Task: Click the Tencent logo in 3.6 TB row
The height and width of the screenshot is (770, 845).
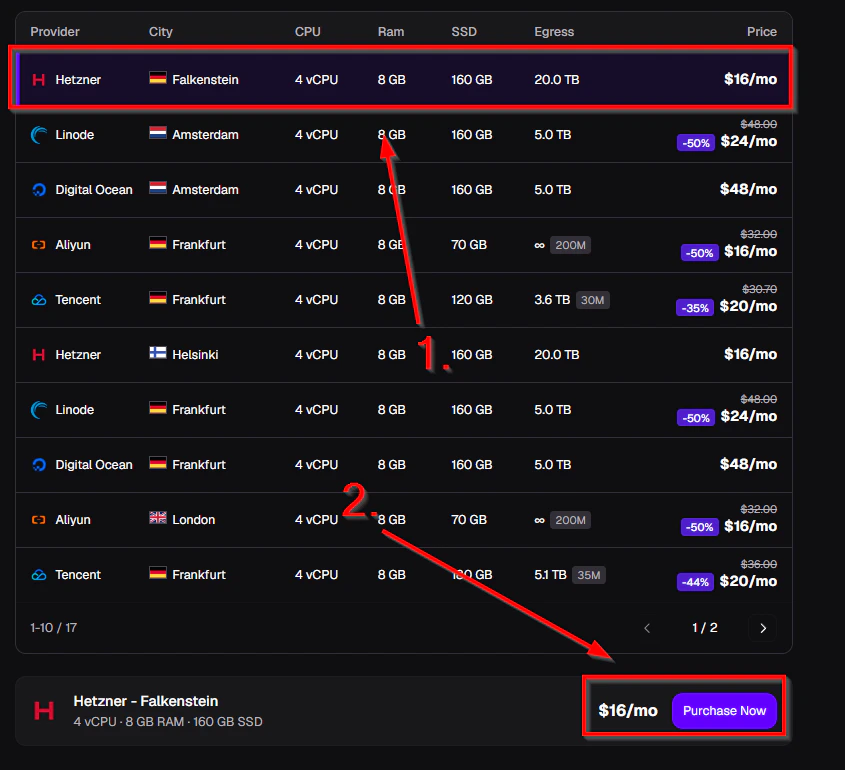Action: click(x=39, y=300)
